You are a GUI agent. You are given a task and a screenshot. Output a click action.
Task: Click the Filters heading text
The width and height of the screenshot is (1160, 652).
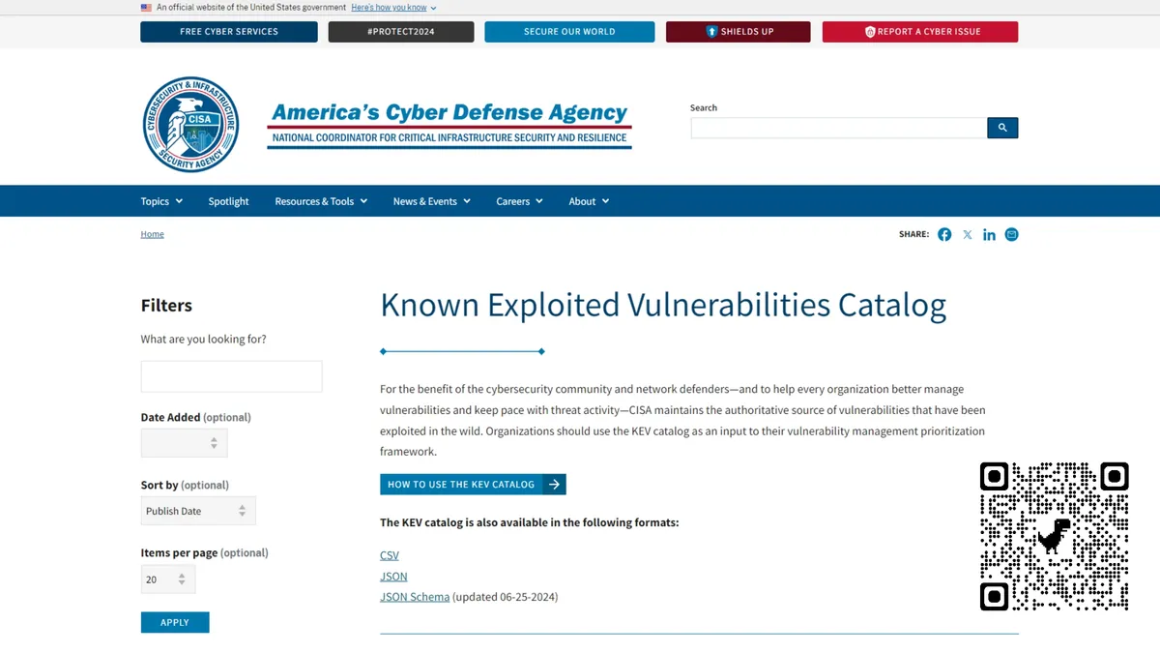tap(166, 305)
